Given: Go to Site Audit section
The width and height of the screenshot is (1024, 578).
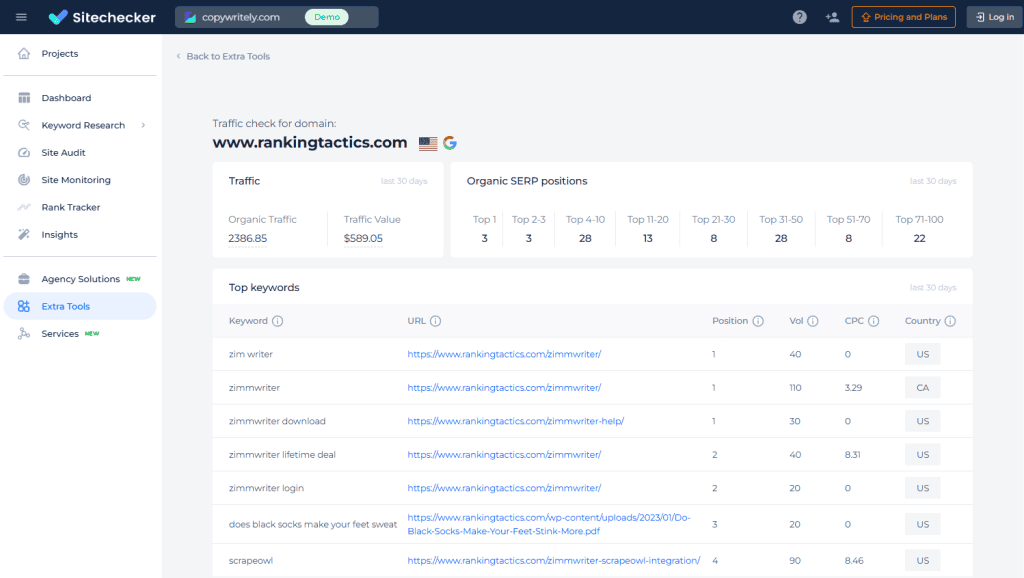Looking at the screenshot, I should [x=63, y=152].
